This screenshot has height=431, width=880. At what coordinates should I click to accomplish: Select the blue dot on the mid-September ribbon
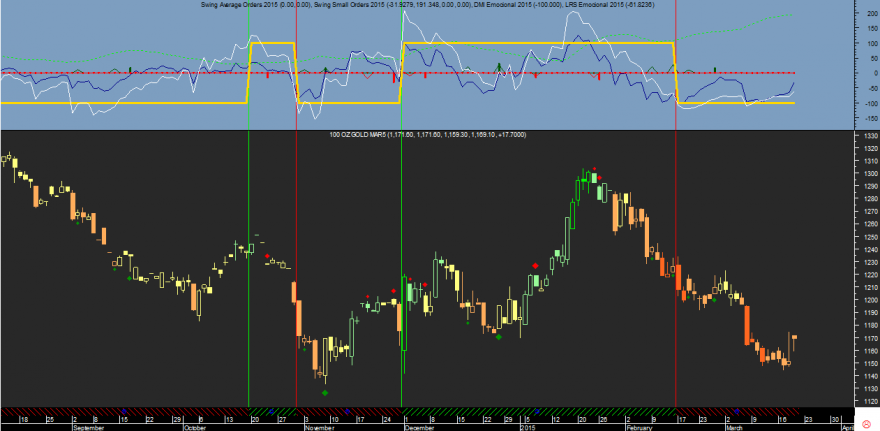click(x=123, y=411)
